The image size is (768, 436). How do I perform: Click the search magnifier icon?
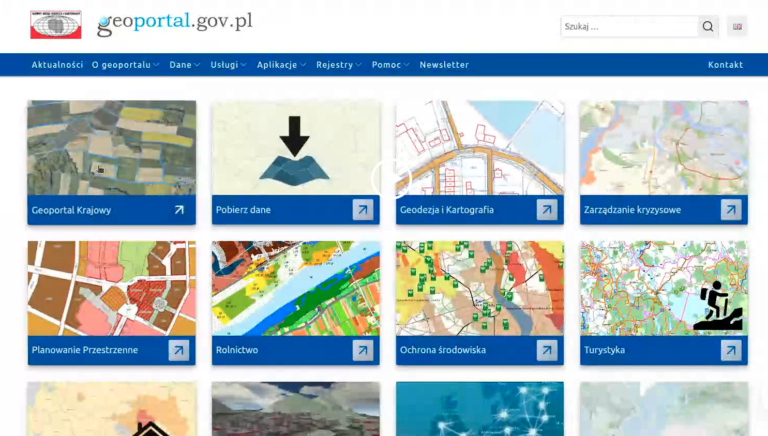708,26
